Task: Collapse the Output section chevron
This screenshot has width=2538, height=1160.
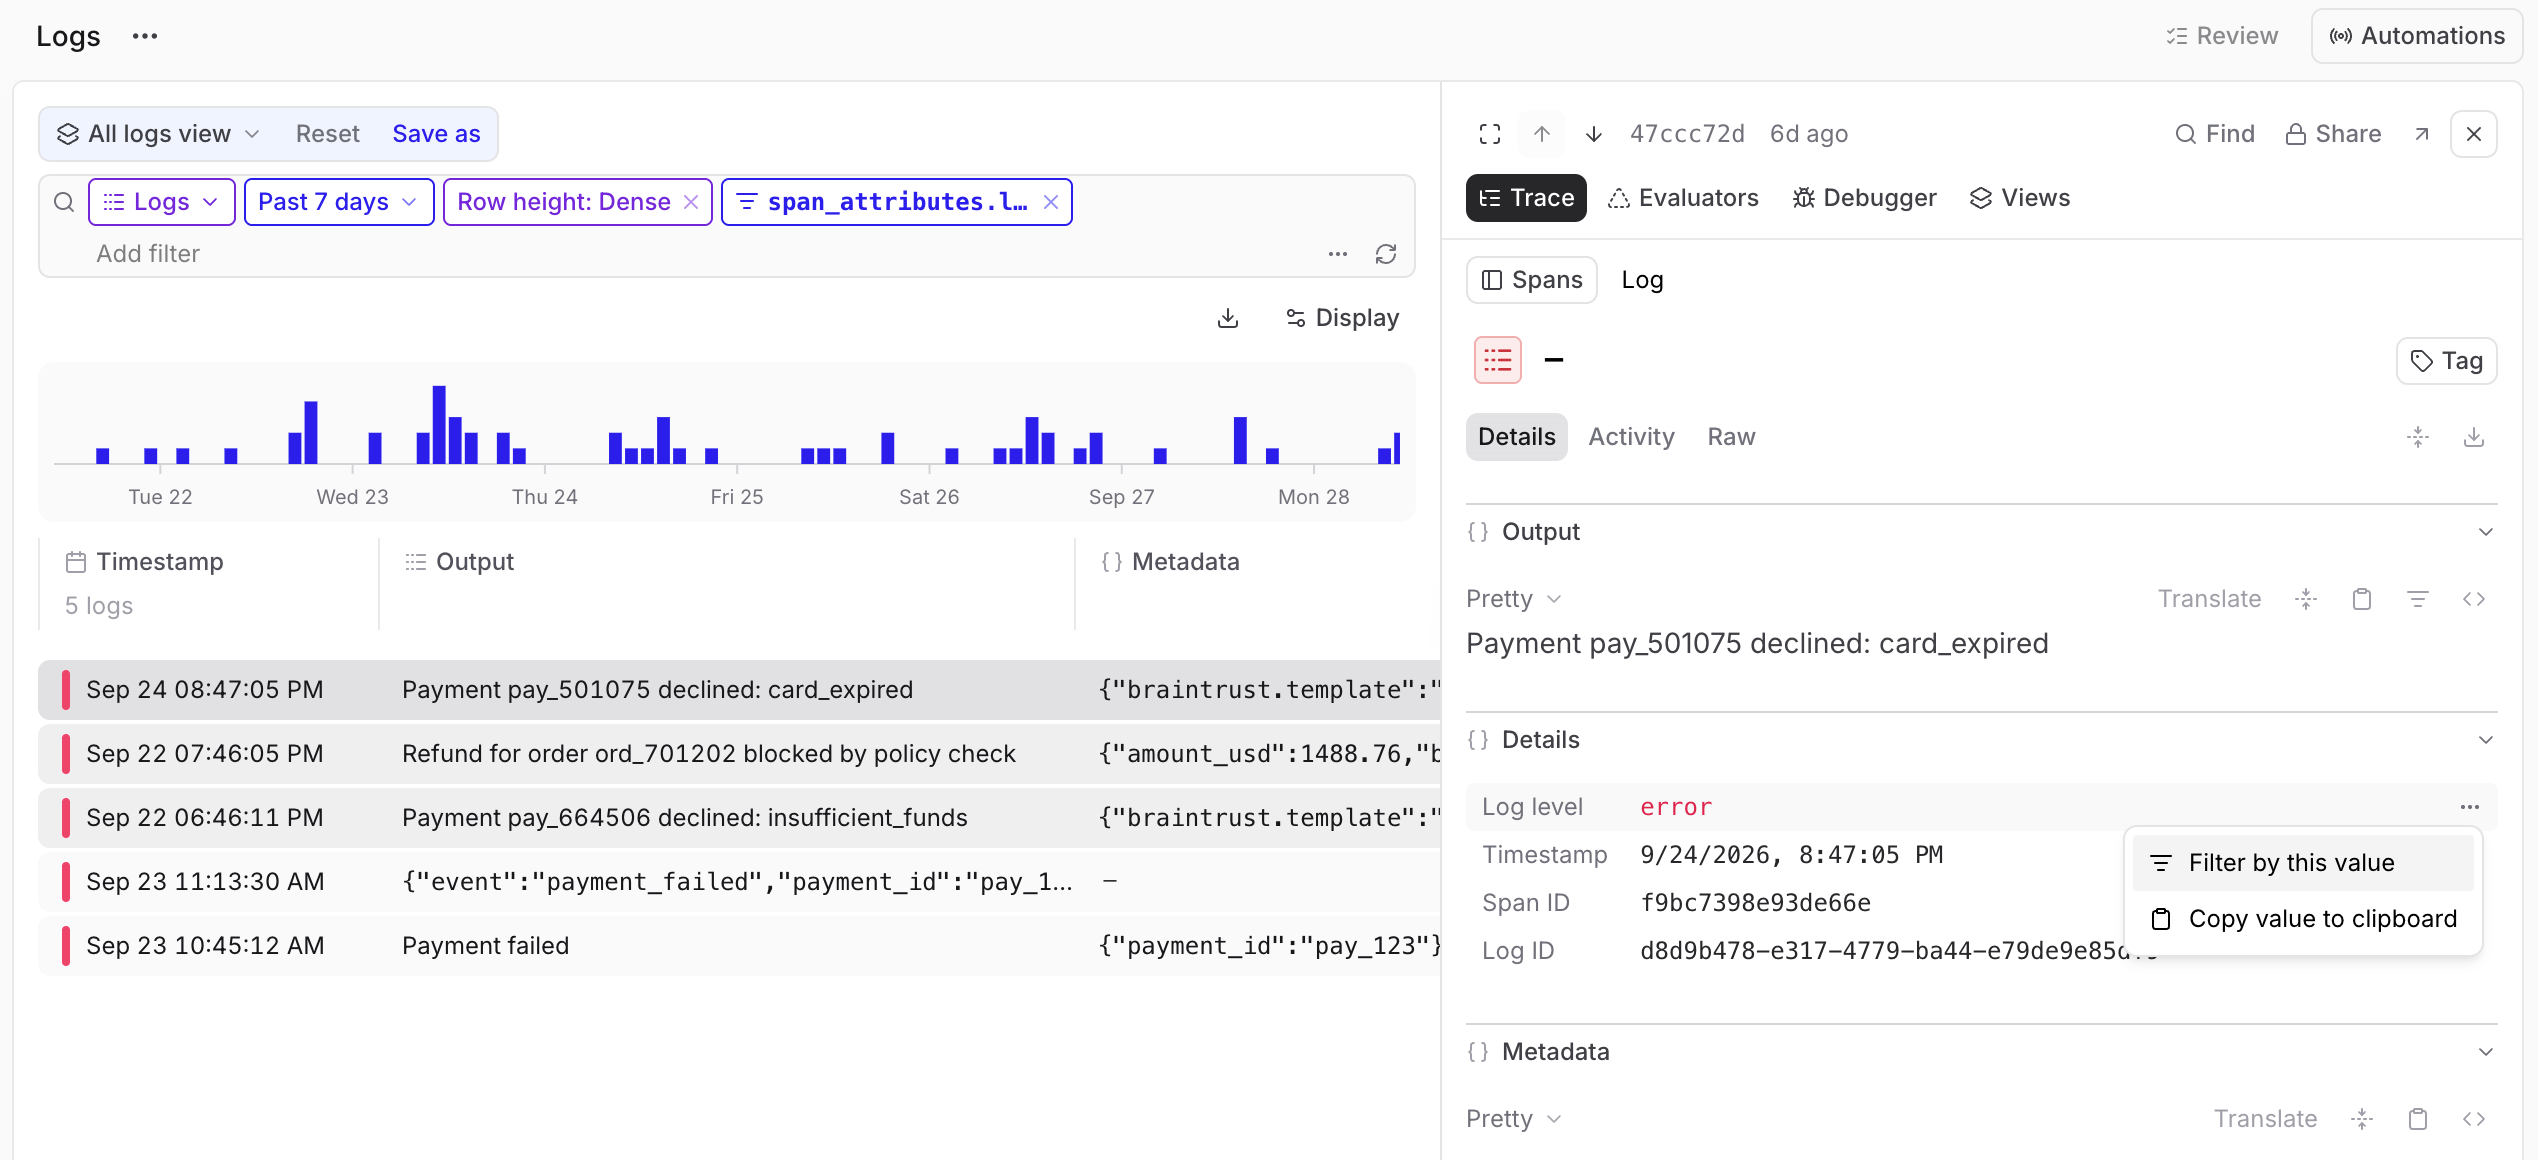Action: pyautogui.click(x=2486, y=532)
